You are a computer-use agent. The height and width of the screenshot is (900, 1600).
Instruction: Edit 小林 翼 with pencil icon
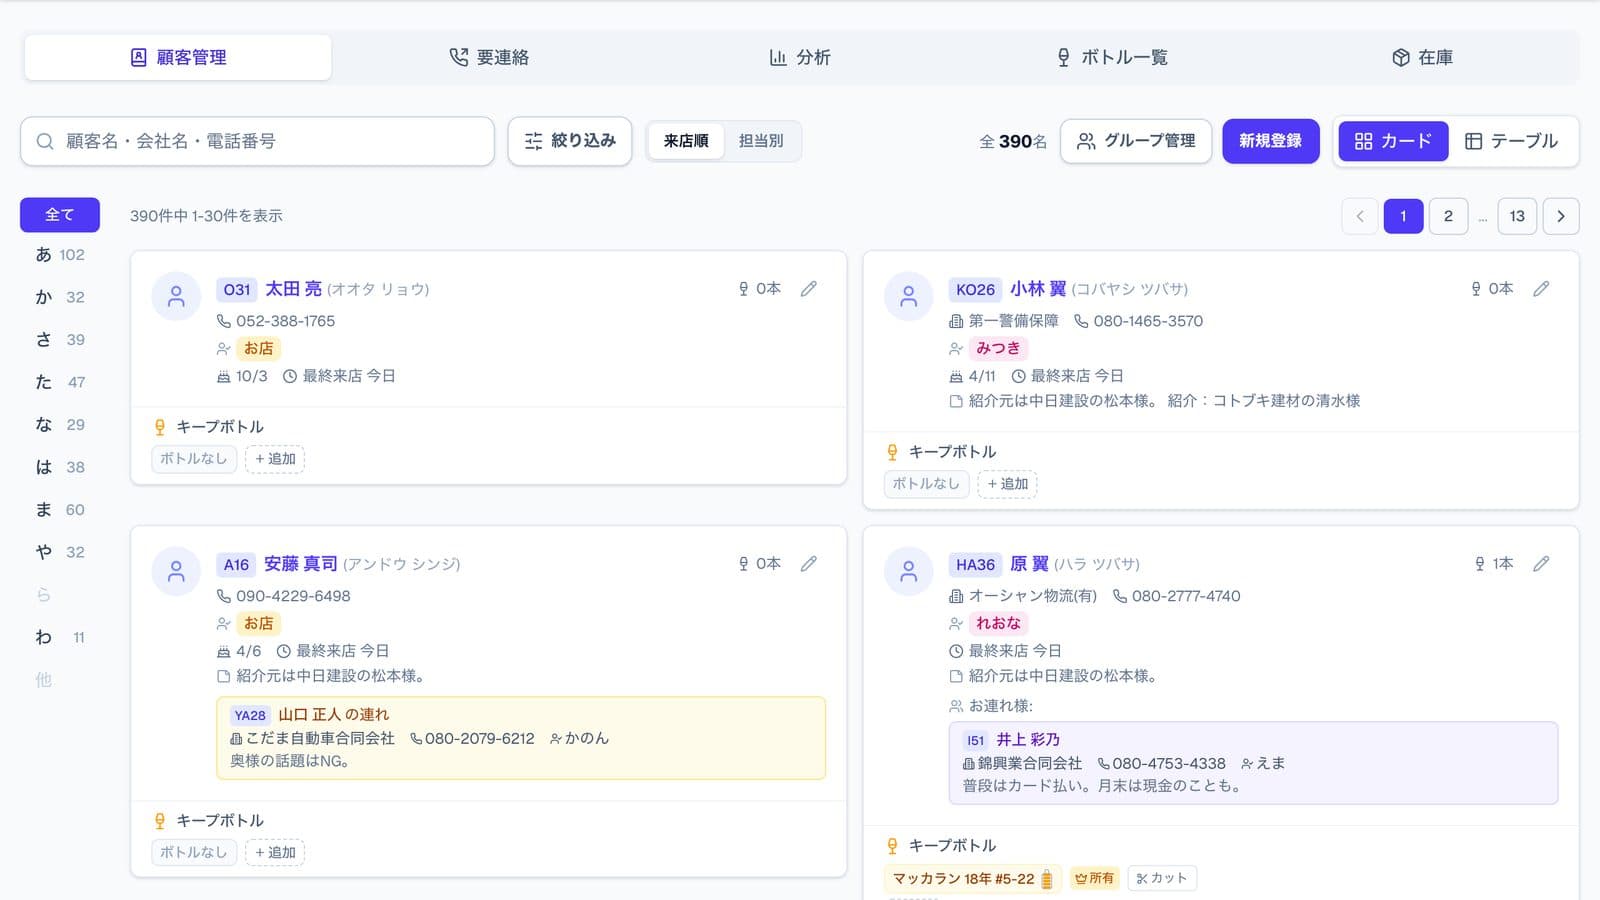click(x=1541, y=289)
